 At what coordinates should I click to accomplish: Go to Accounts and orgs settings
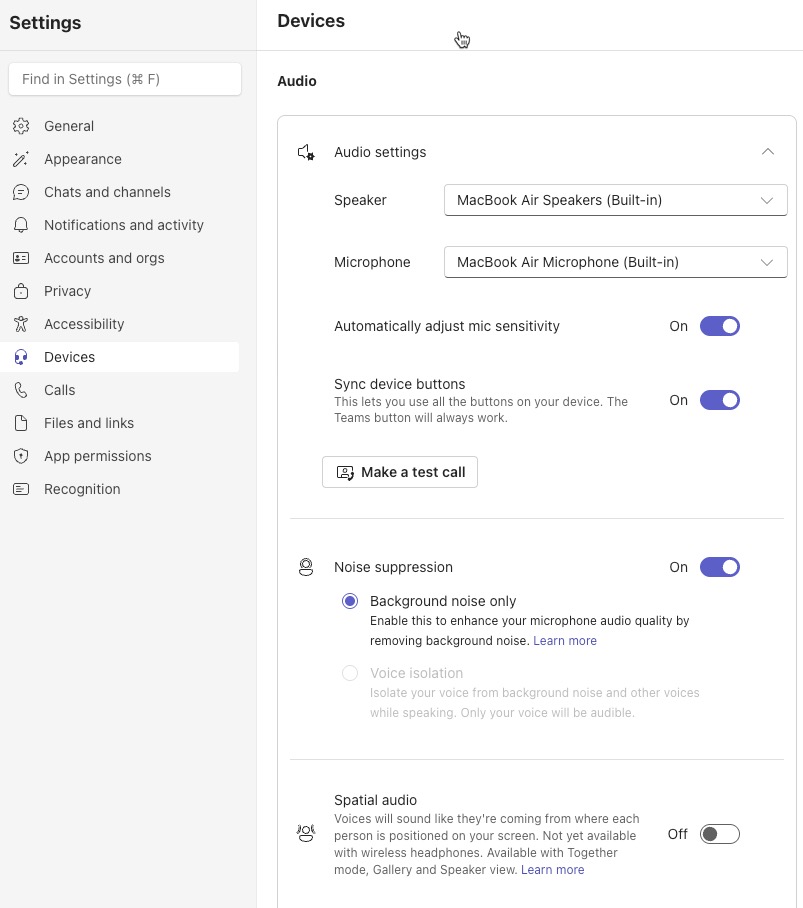pos(104,258)
